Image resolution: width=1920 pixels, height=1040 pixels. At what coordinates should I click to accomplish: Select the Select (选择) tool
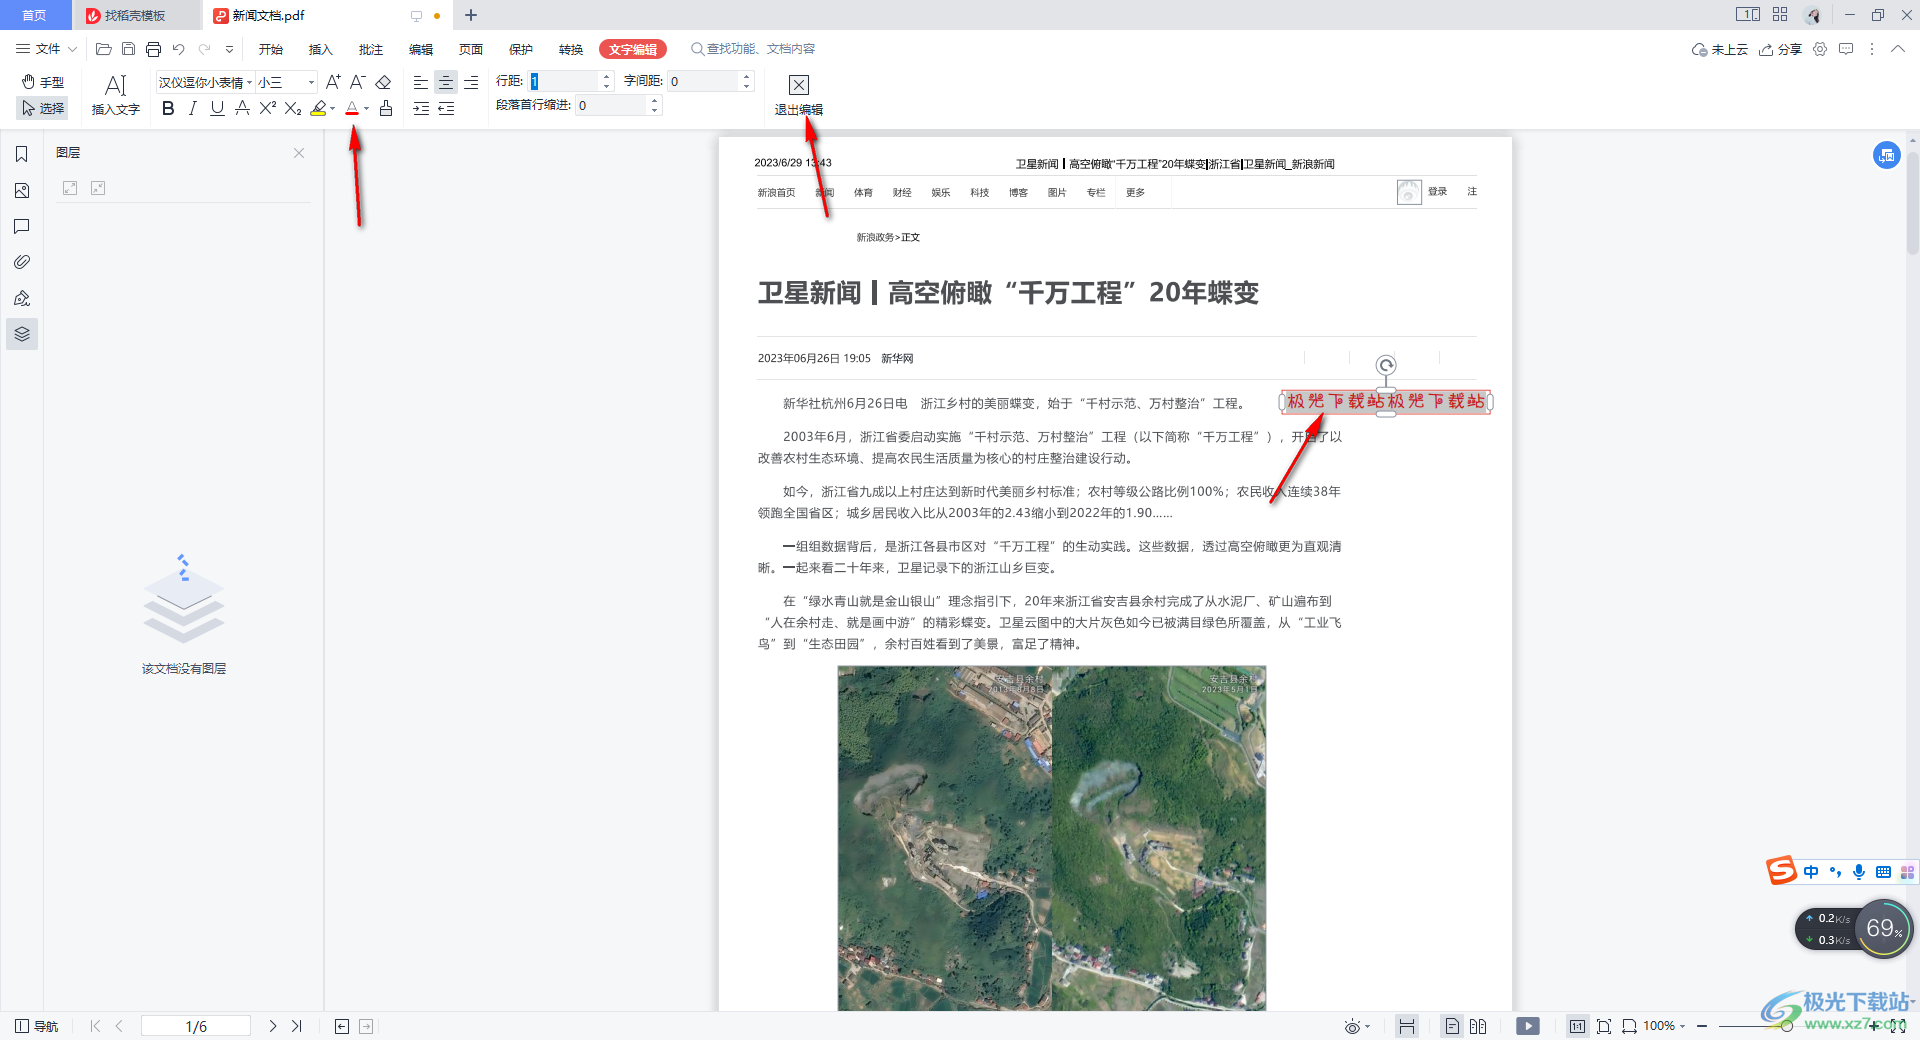(43, 108)
